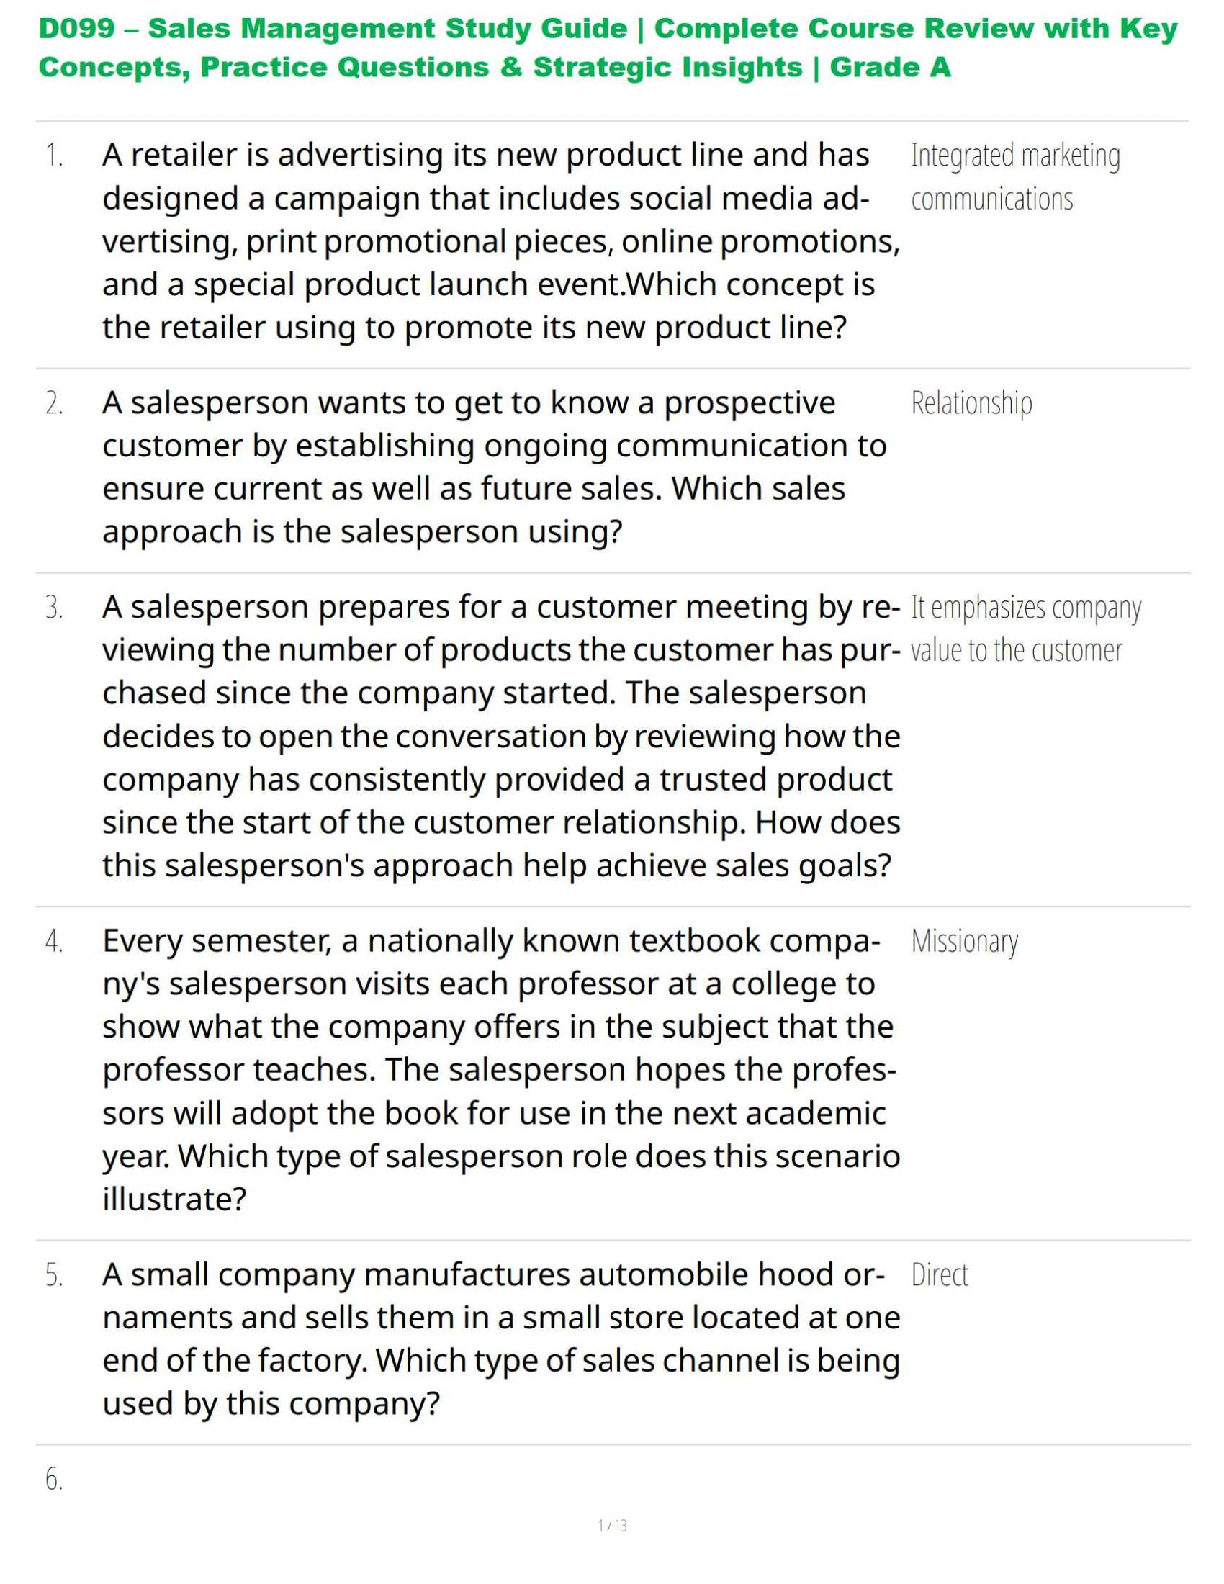1224x1584 pixels.
Task: Click the empty question number 6 marker
Action: click(x=54, y=1479)
